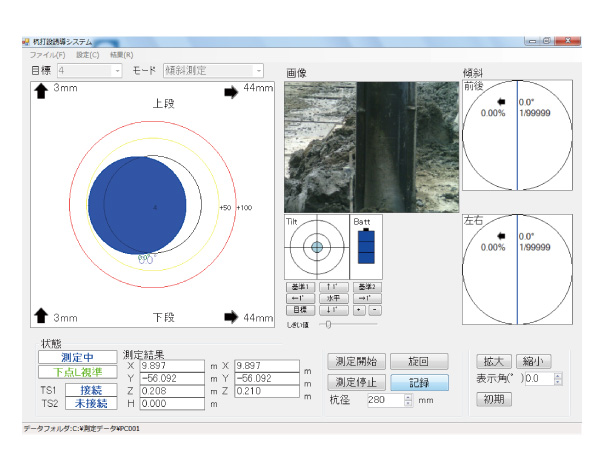Click the しきい値 slider handle
Image resolution: width=600 pixels, height=470 pixels.
328,325
